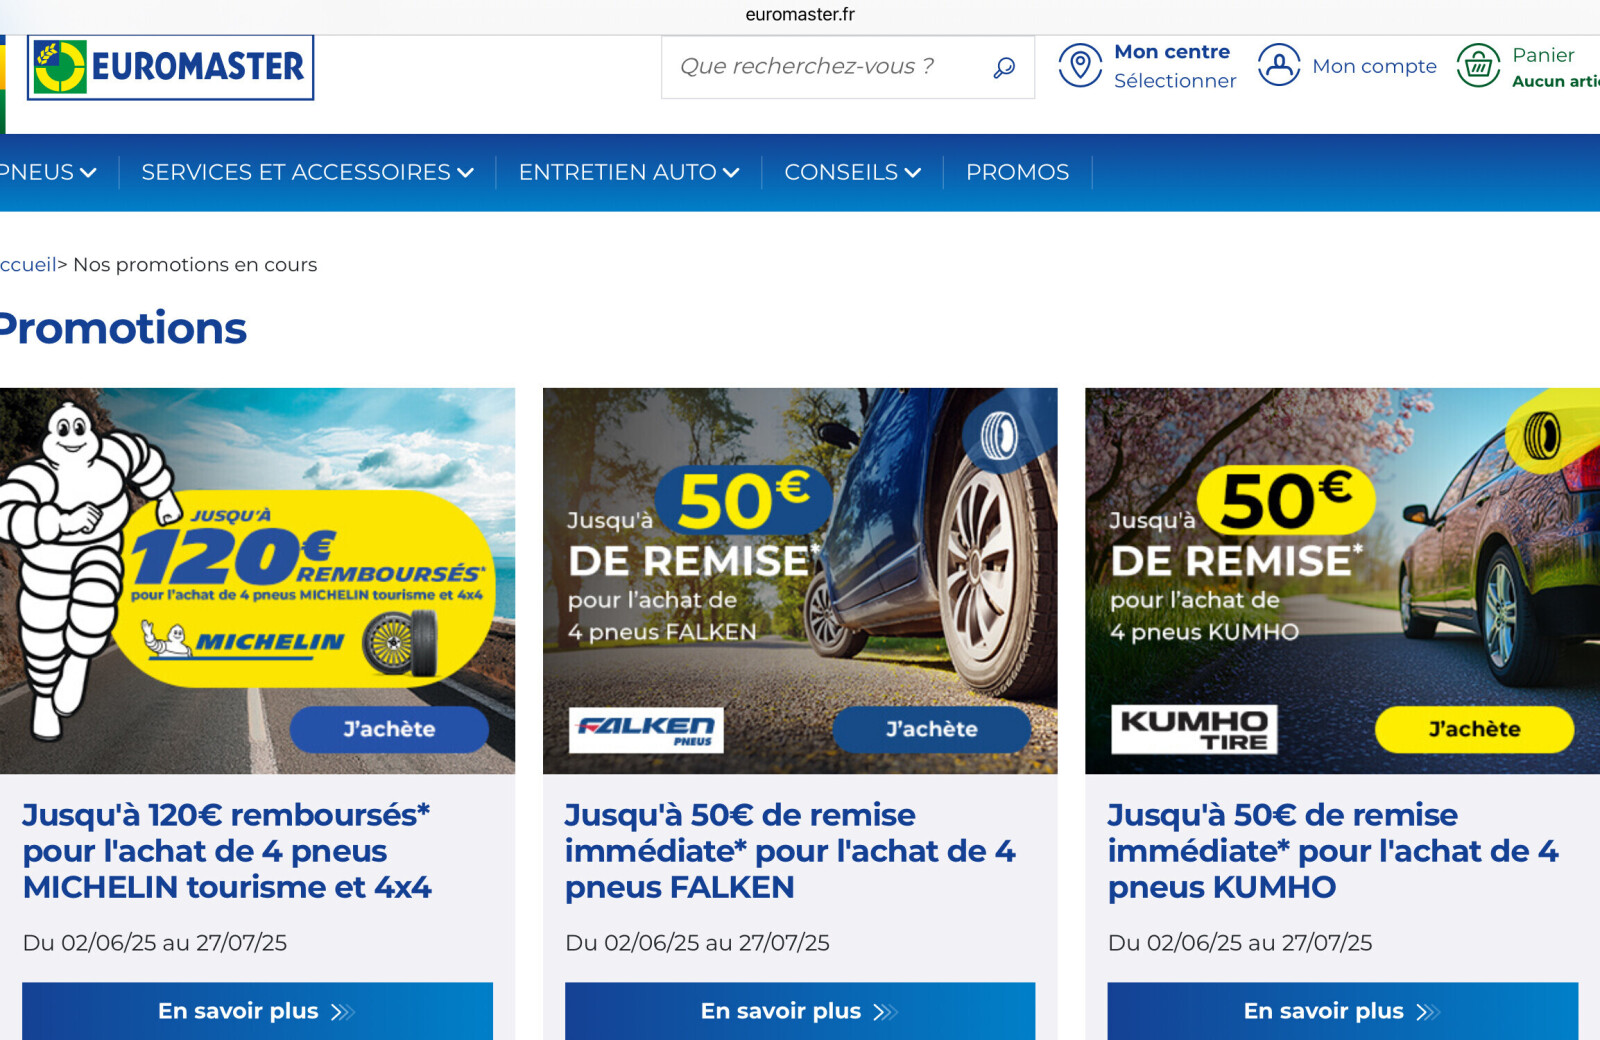Open the Kumho 50€ de remise title

point(1333,851)
